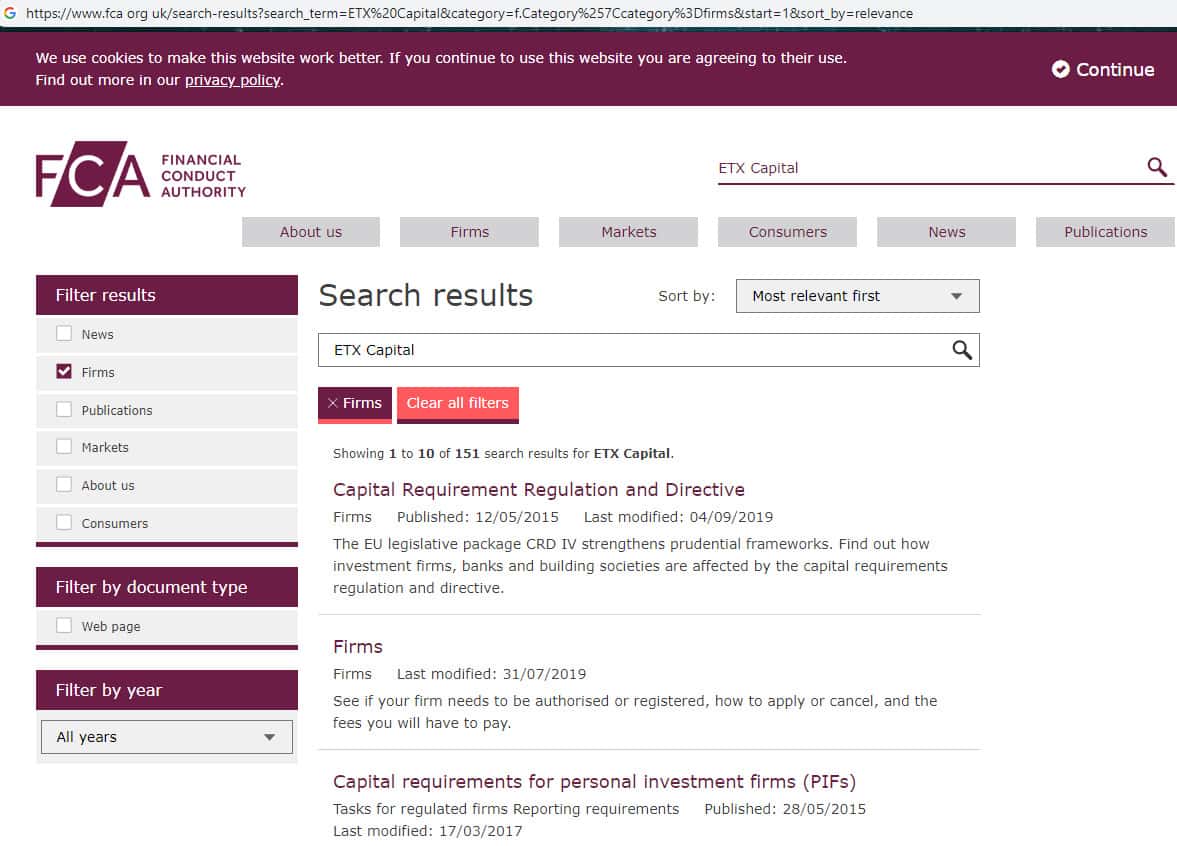Tick the About us filter checkbox

[64, 484]
